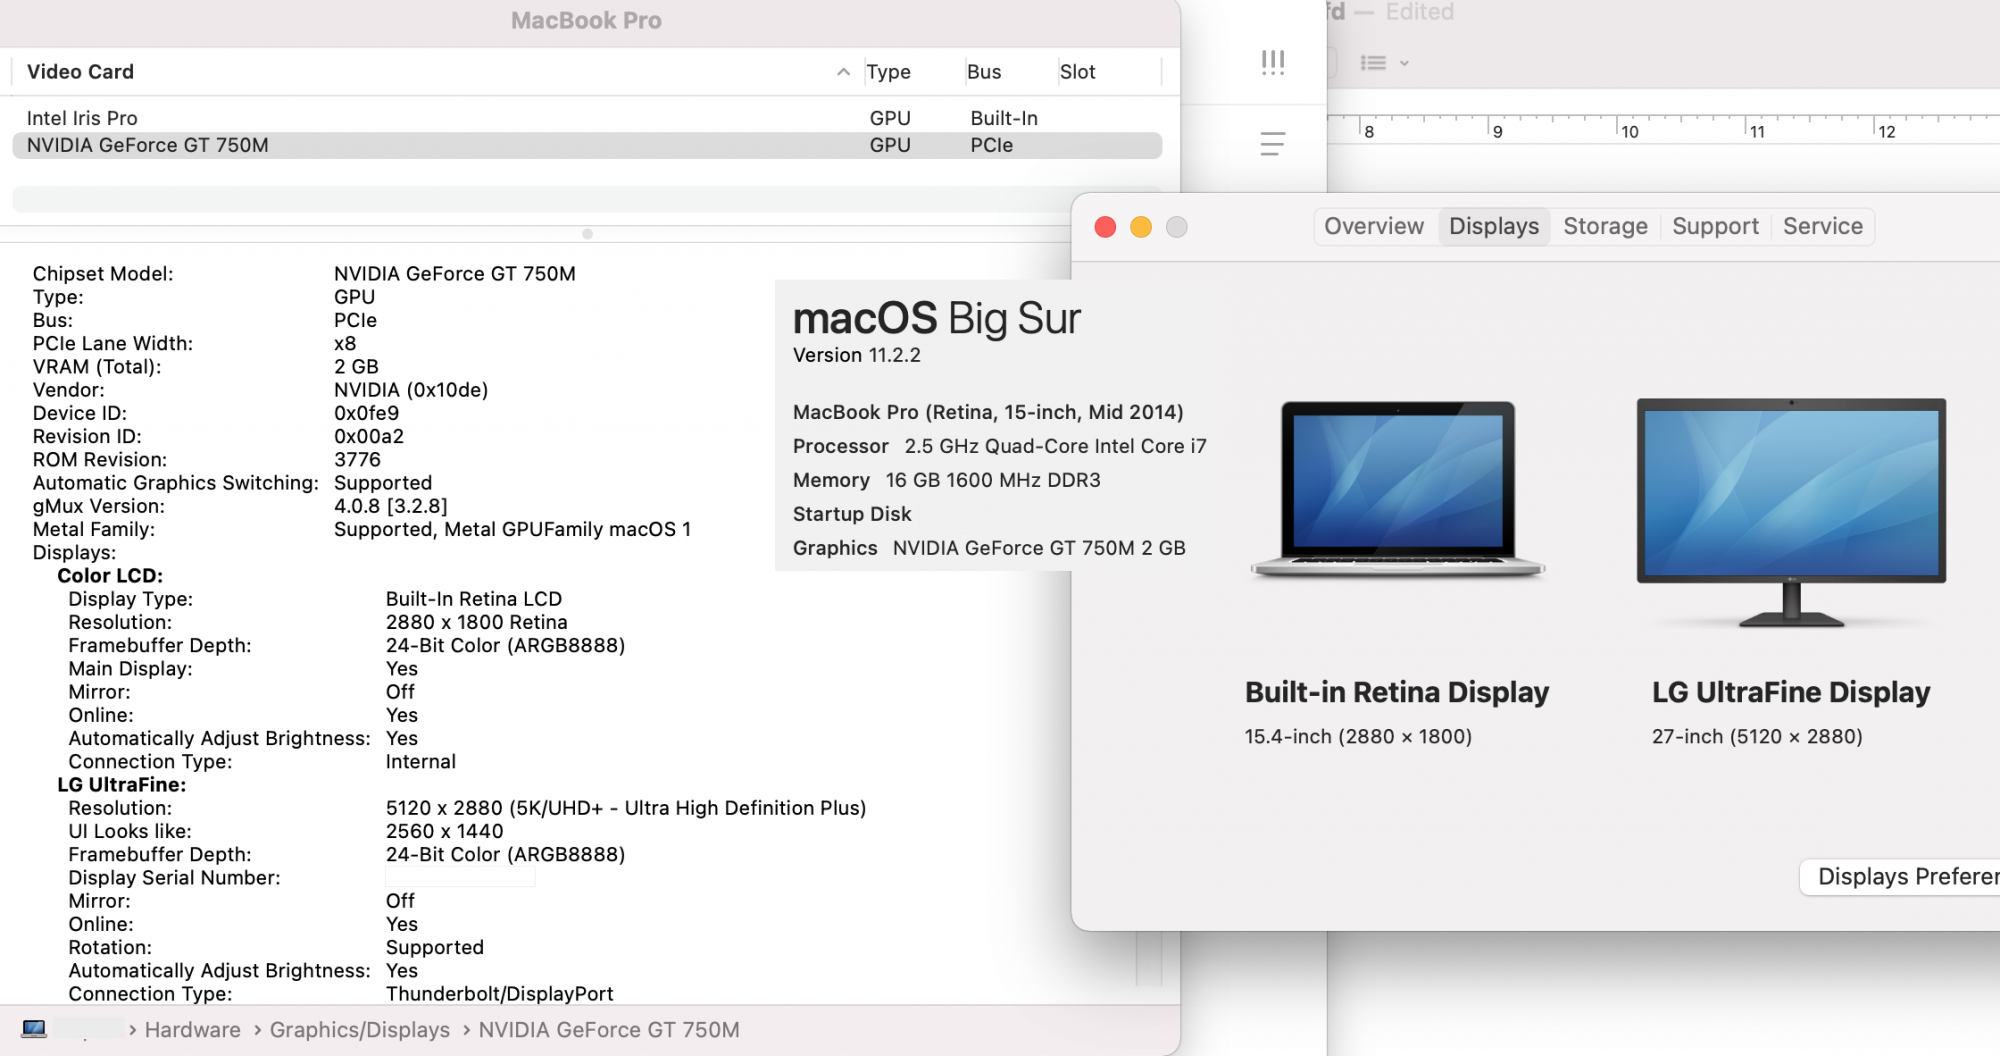Click Hardware in the path bar
The width and height of the screenshot is (2000, 1056).
[x=192, y=1029]
